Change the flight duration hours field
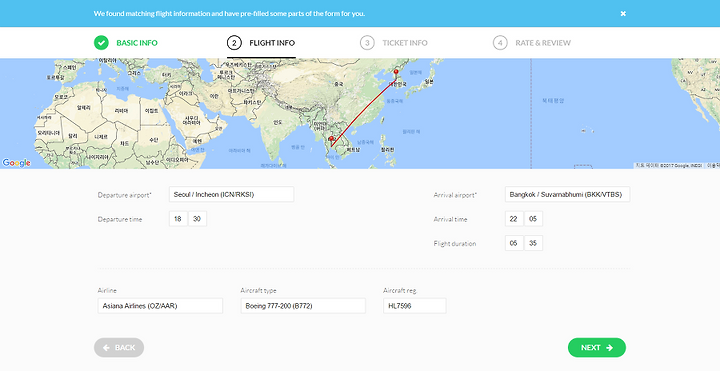Screen dimensions: 720x371 pos(514,243)
